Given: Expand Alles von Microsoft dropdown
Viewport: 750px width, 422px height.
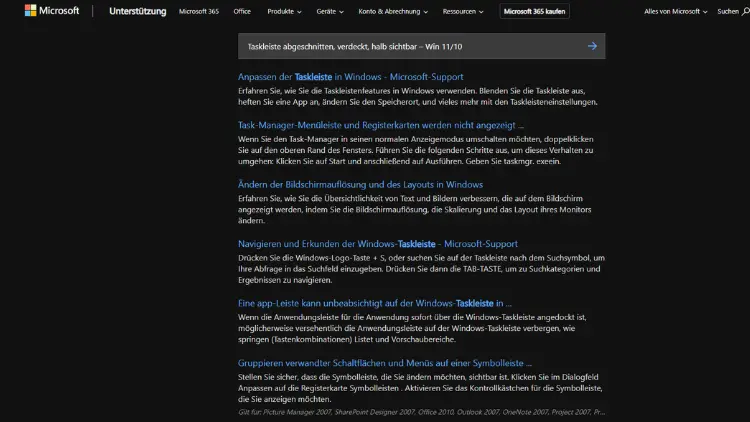Looking at the screenshot, I should pos(675,11).
